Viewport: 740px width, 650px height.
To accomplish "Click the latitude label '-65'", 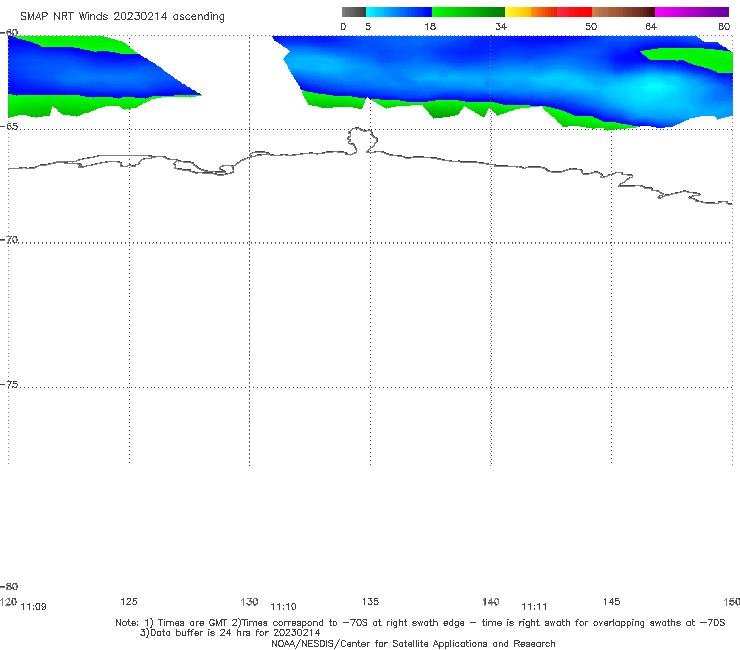I will [x=9, y=127].
